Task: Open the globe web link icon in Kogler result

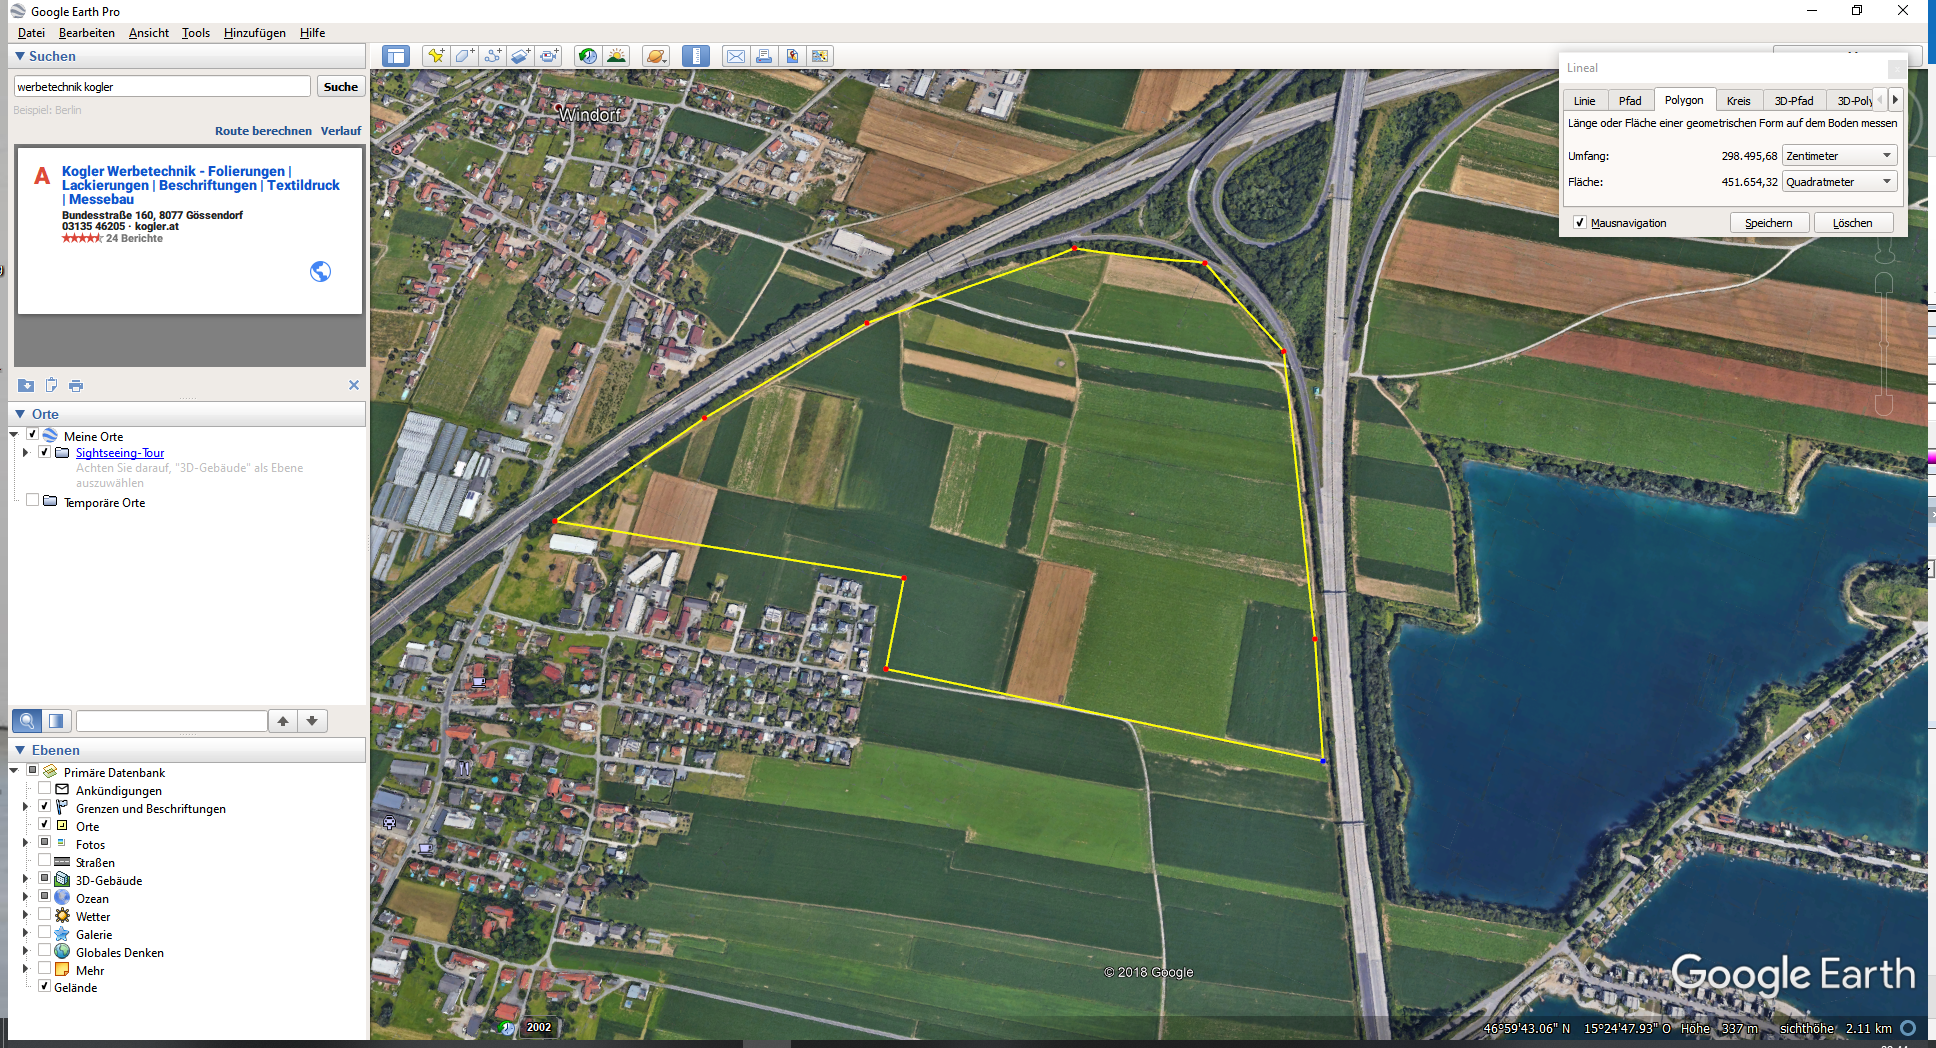Action: tap(320, 271)
